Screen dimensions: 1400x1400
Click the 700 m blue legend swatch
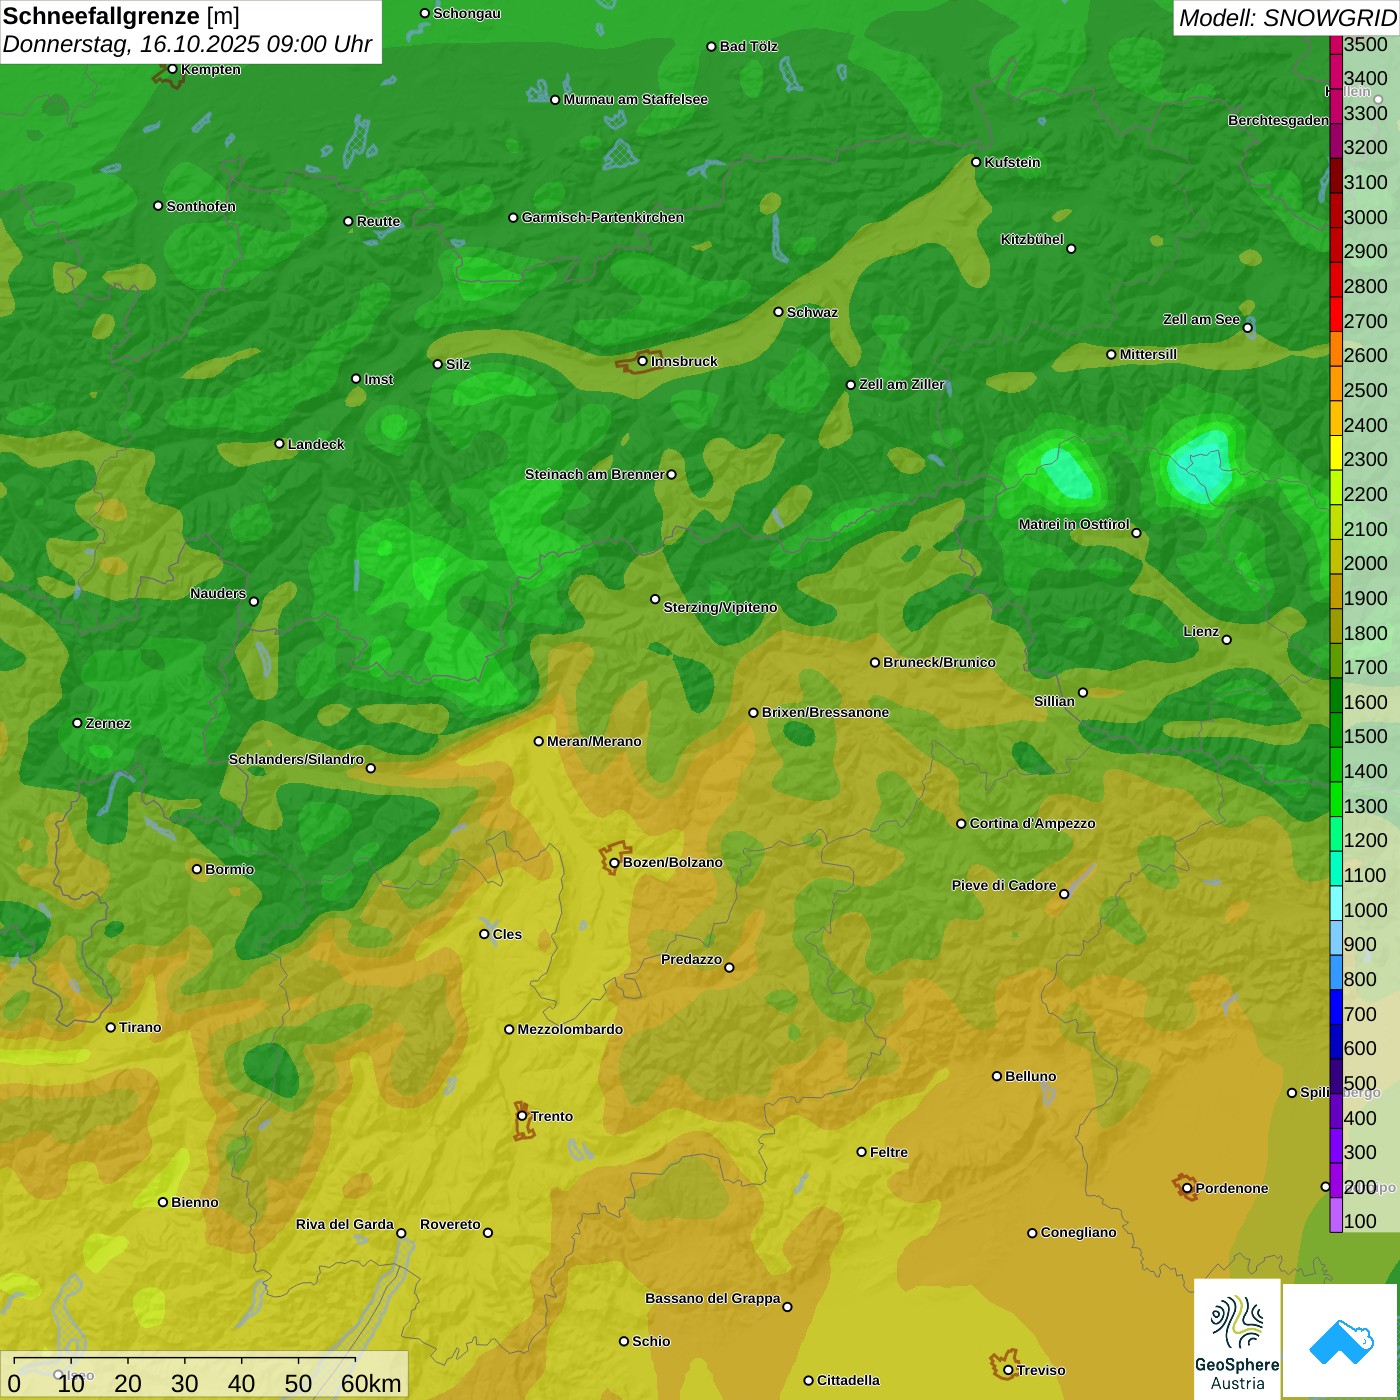point(1336,1007)
